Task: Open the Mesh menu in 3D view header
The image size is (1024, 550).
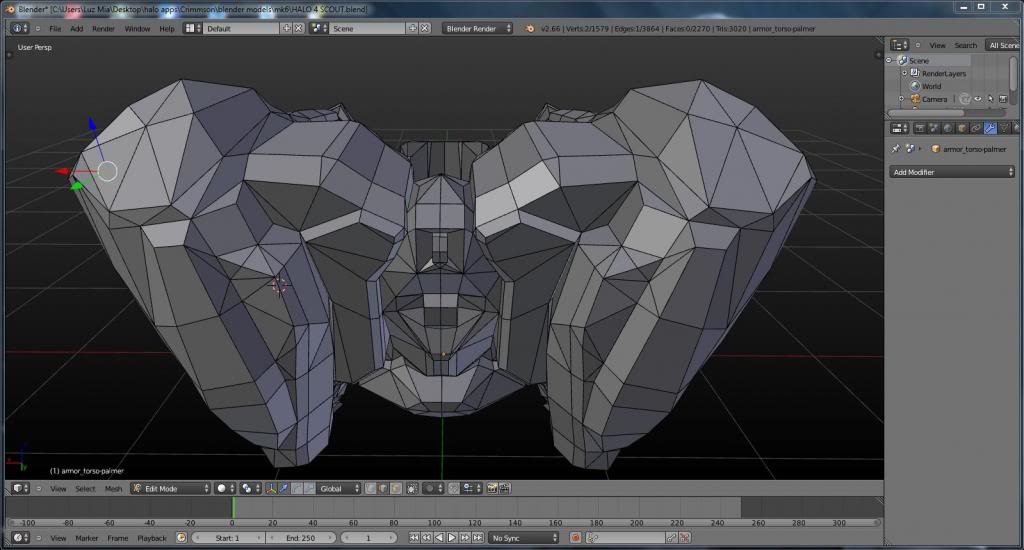Action: pos(113,489)
